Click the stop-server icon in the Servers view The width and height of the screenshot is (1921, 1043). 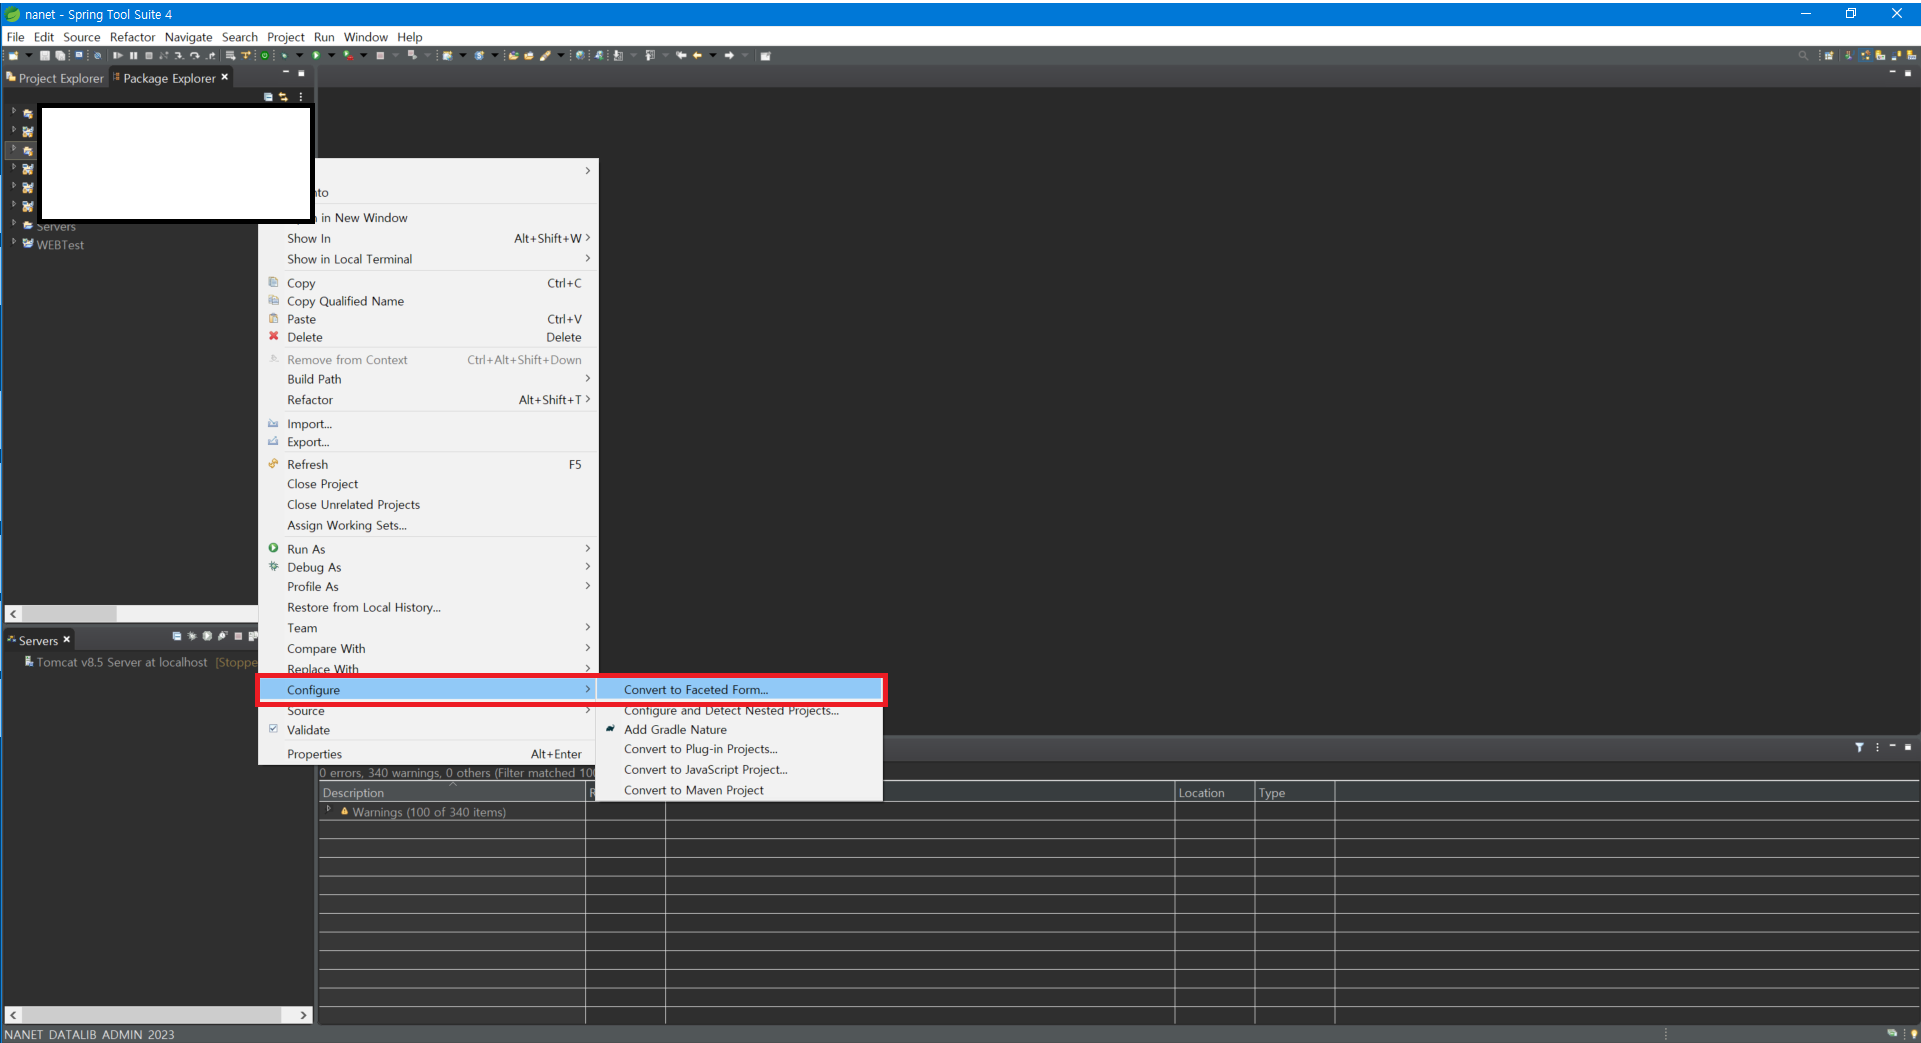pyautogui.click(x=238, y=636)
